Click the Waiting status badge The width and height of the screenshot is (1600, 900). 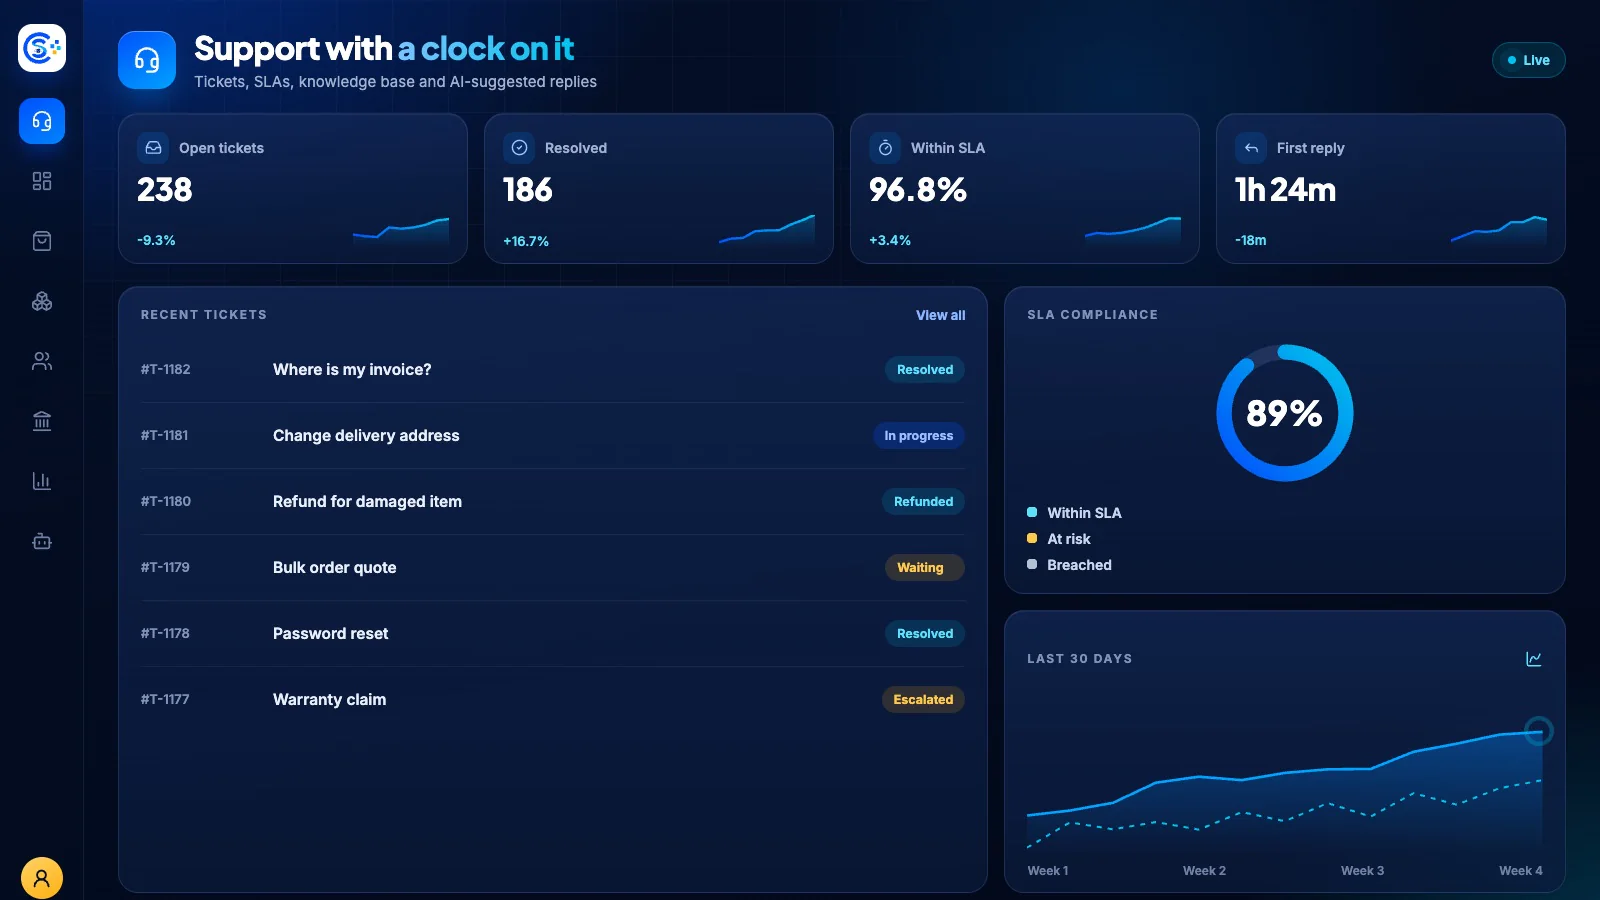tap(925, 568)
